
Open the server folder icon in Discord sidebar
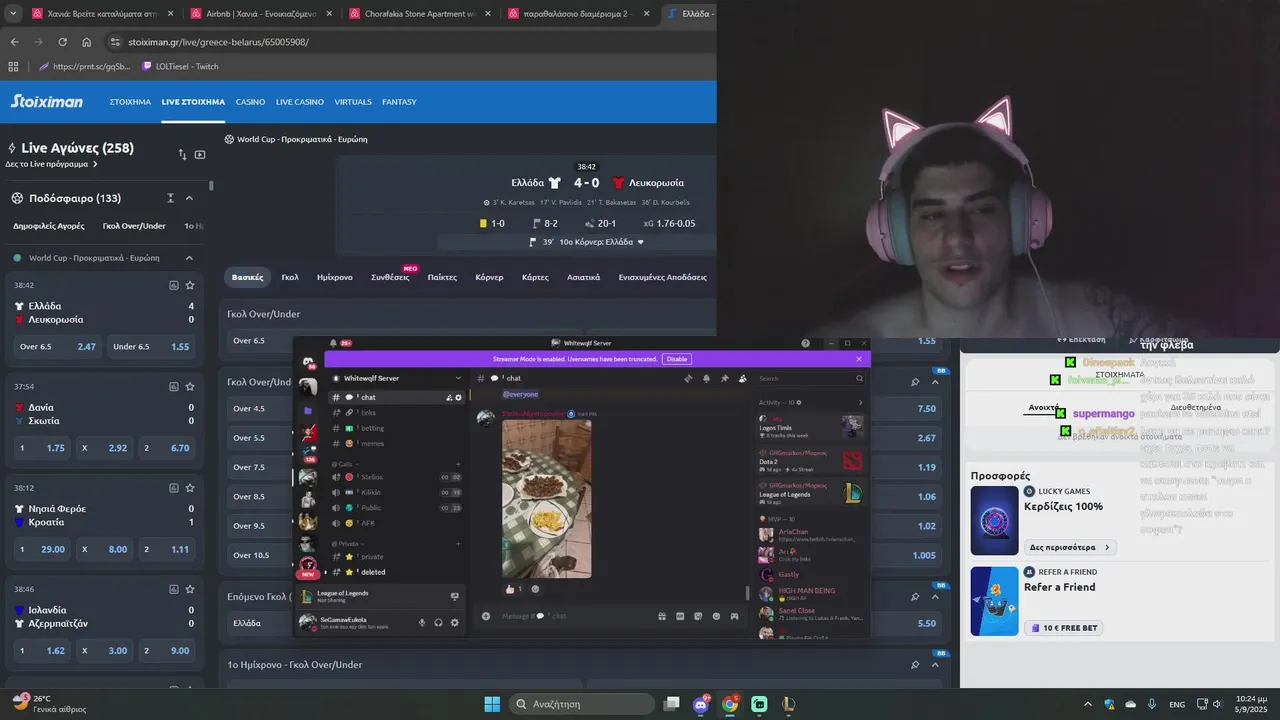pyautogui.click(x=308, y=410)
